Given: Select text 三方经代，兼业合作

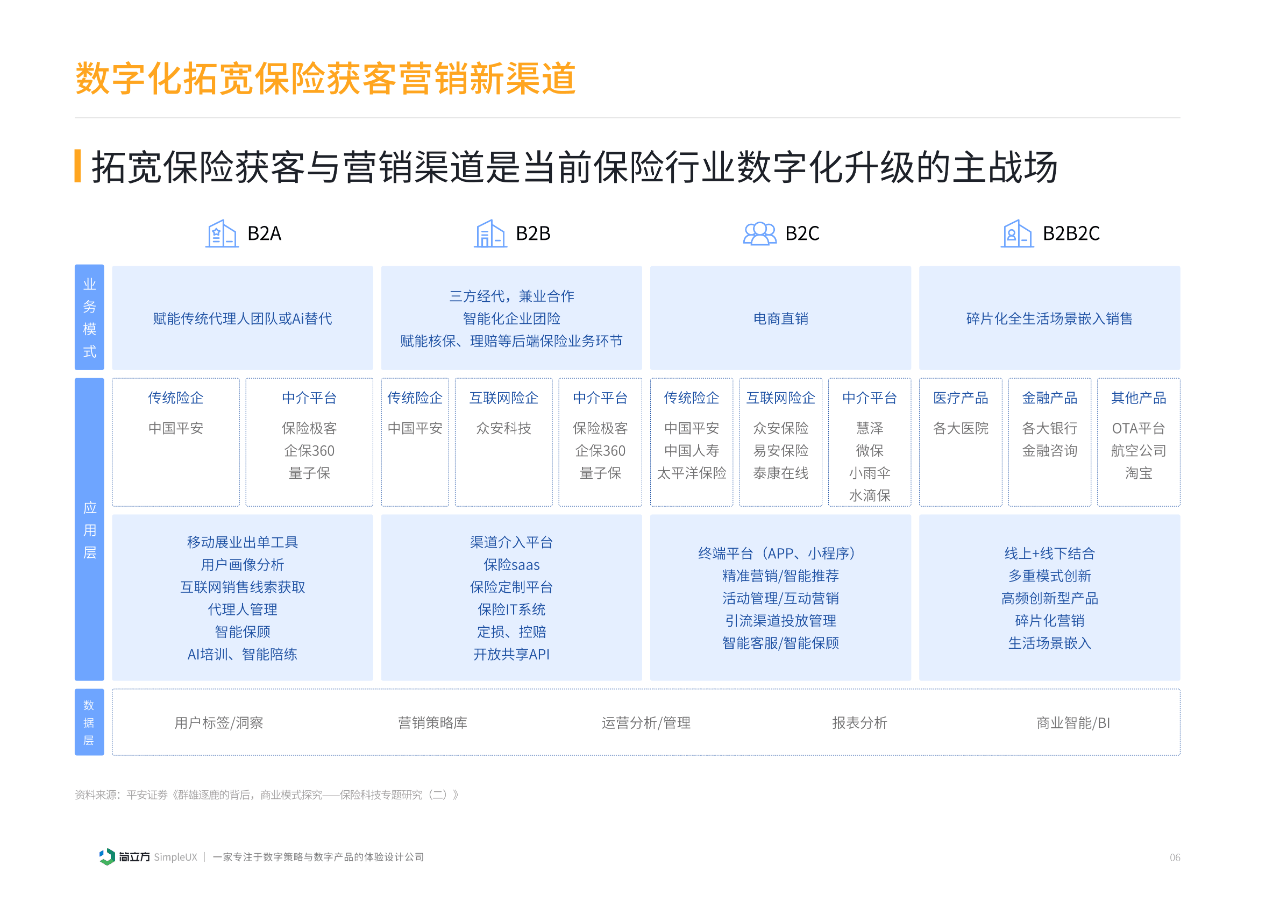Looking at the screenshot, I should point(511,297).
